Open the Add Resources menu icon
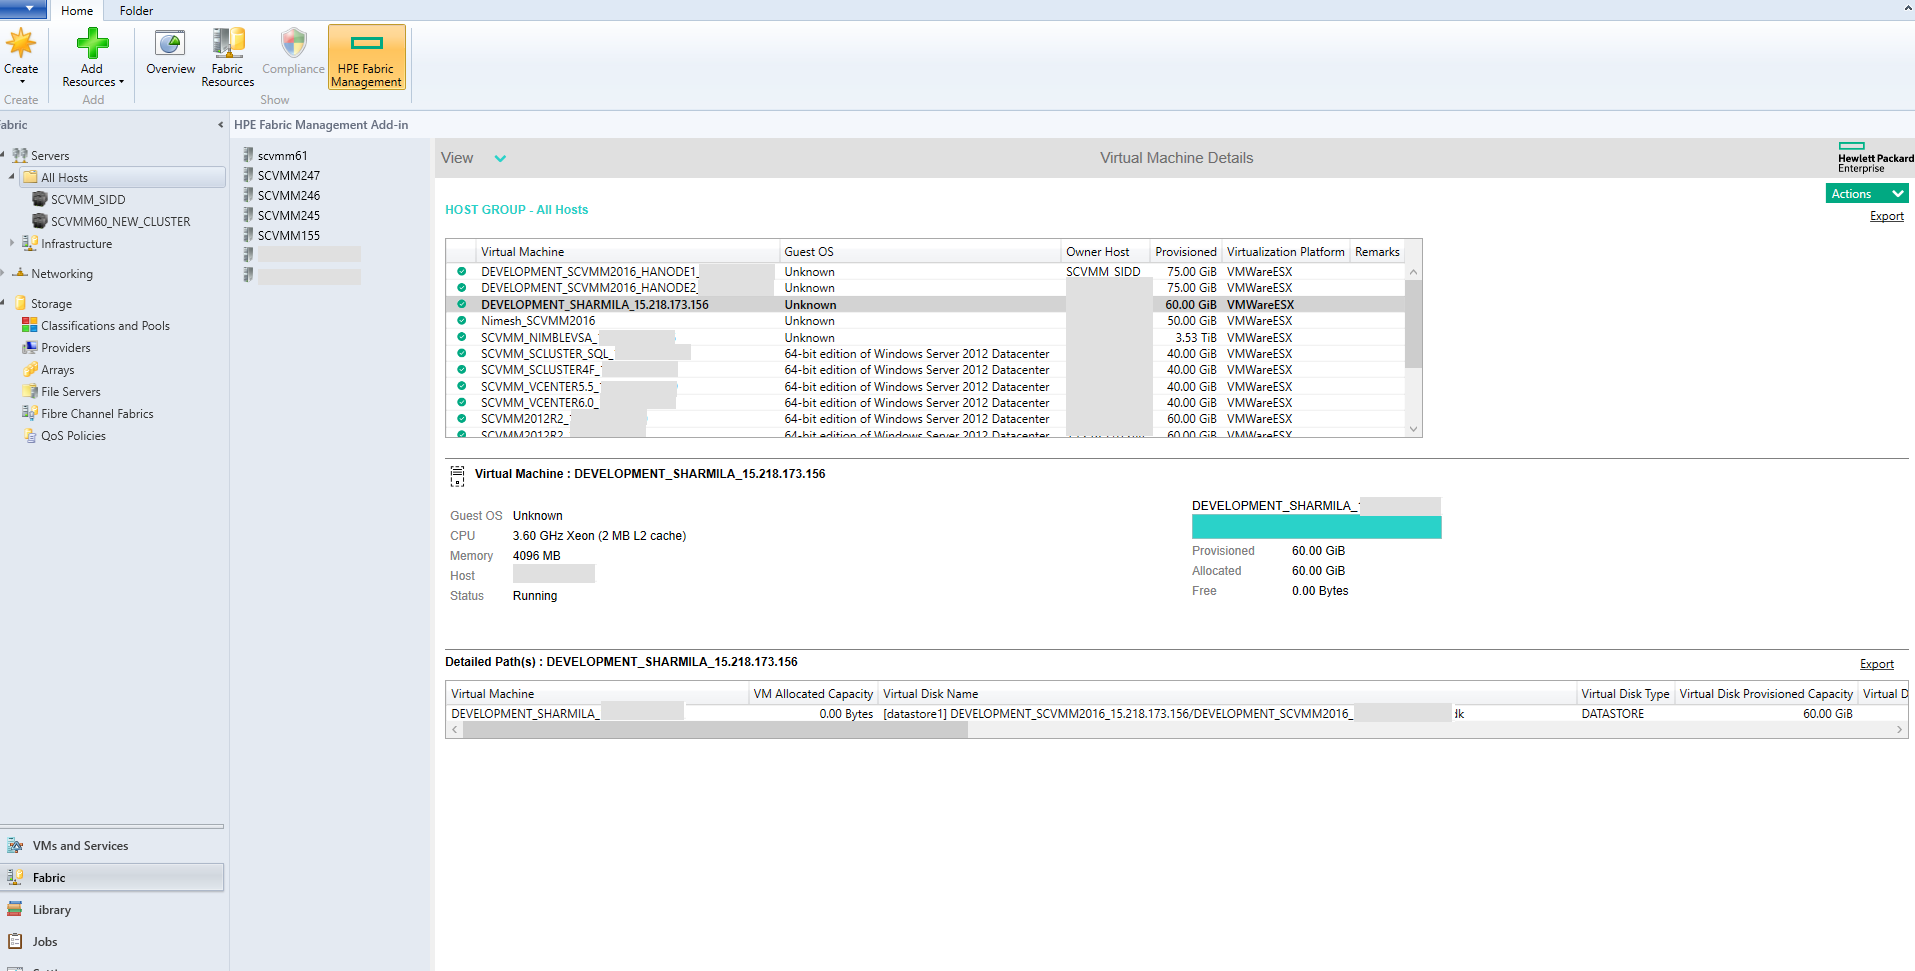1915x971 pixels. pos(91,55)
